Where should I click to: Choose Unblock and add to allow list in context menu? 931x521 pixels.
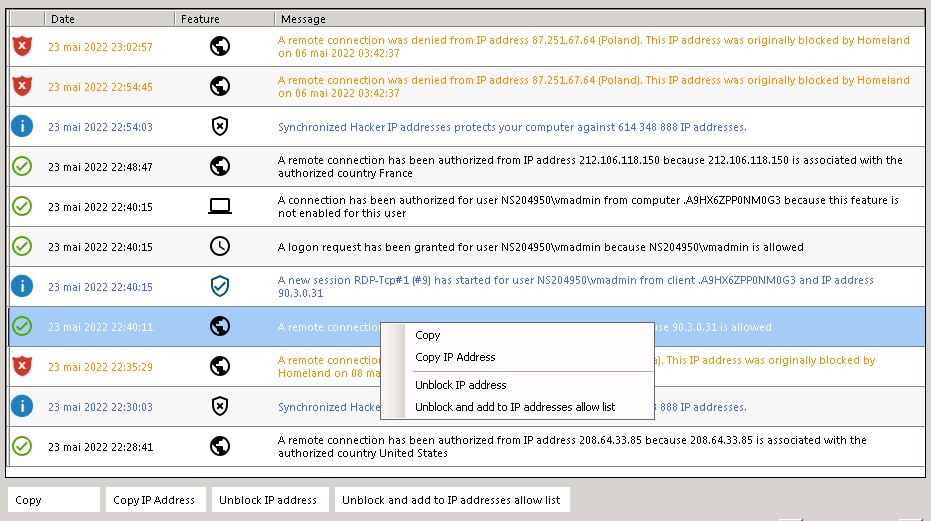pos(515,407)
